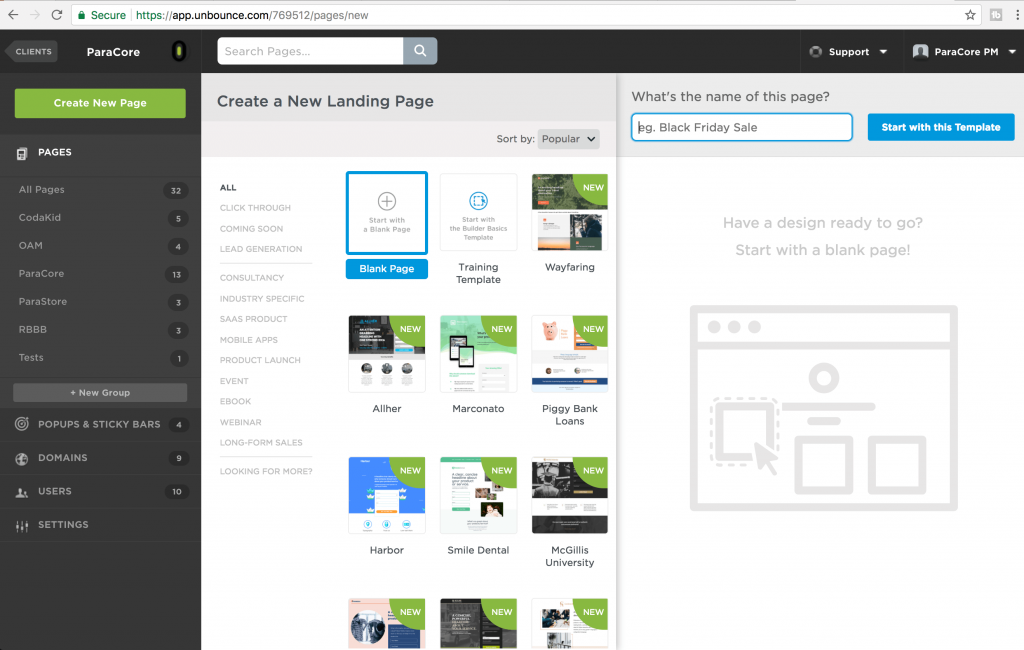
Task: Select the Blank Page template thumbnail
Action: [x=387, y=212]
